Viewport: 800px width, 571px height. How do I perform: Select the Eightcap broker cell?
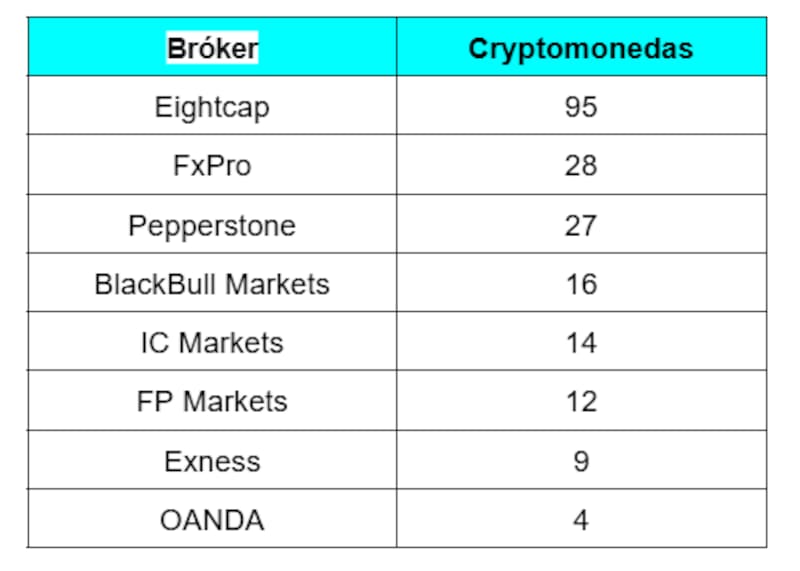[212, 106]
